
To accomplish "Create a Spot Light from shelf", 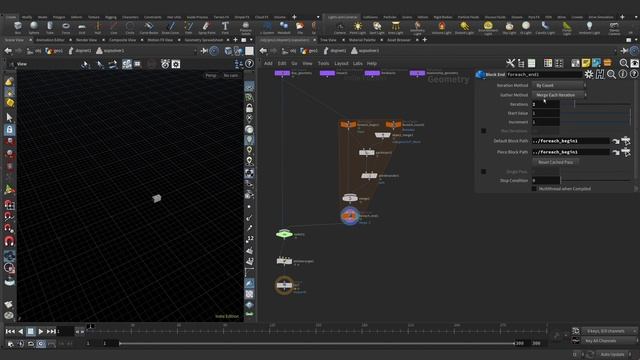I will click(377, 27).
